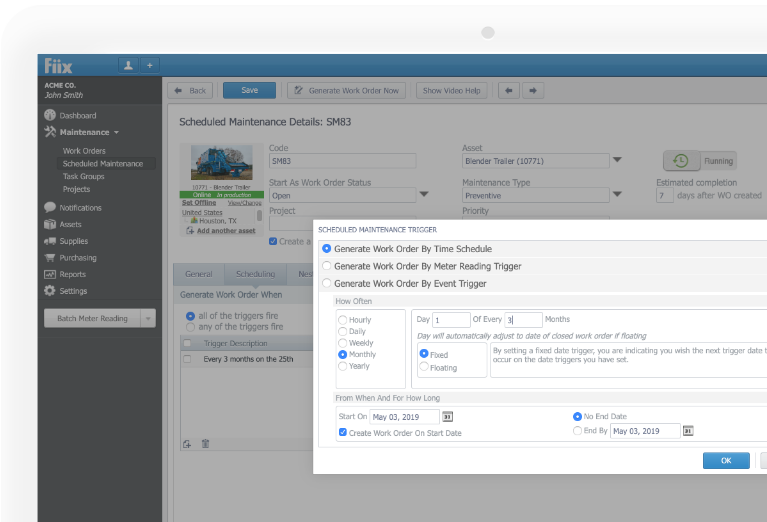Choose Daily frequency
The height and width of the screenshot is (522, 767).
click(342, 331)
